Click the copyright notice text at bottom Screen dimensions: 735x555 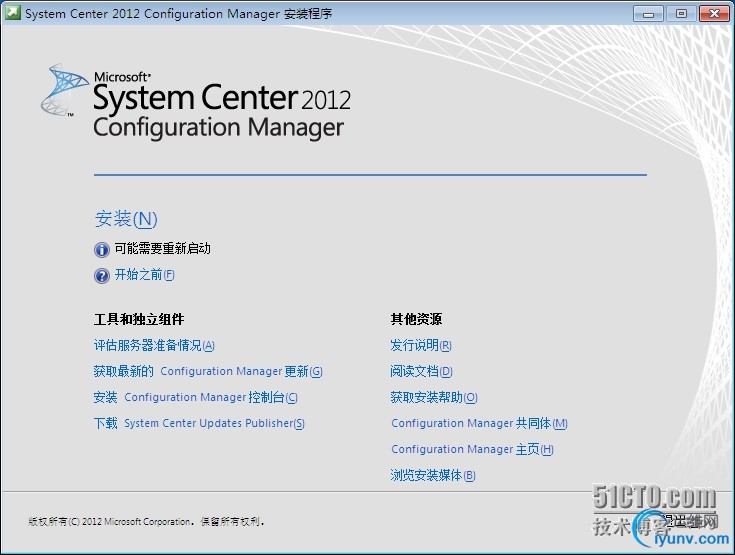pos(146,521)
